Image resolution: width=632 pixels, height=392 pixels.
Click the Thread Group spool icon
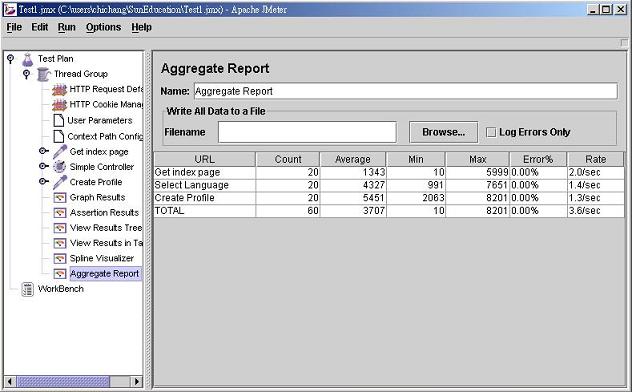tap(43, 74)
